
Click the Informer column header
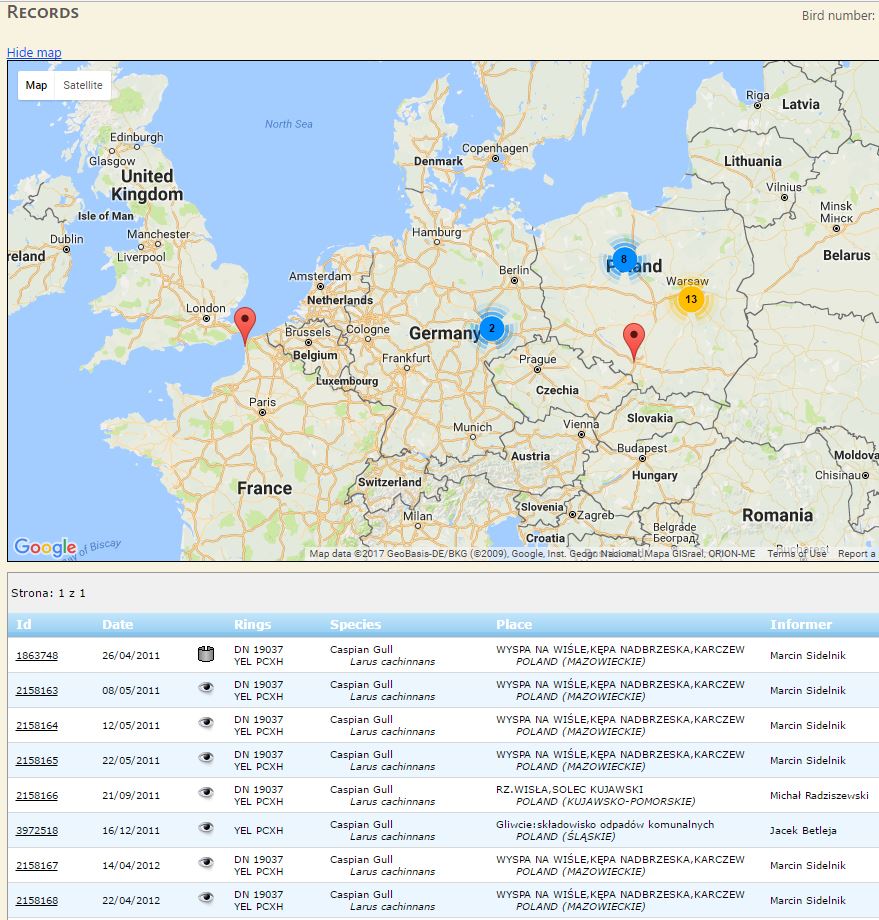[800, 625]
